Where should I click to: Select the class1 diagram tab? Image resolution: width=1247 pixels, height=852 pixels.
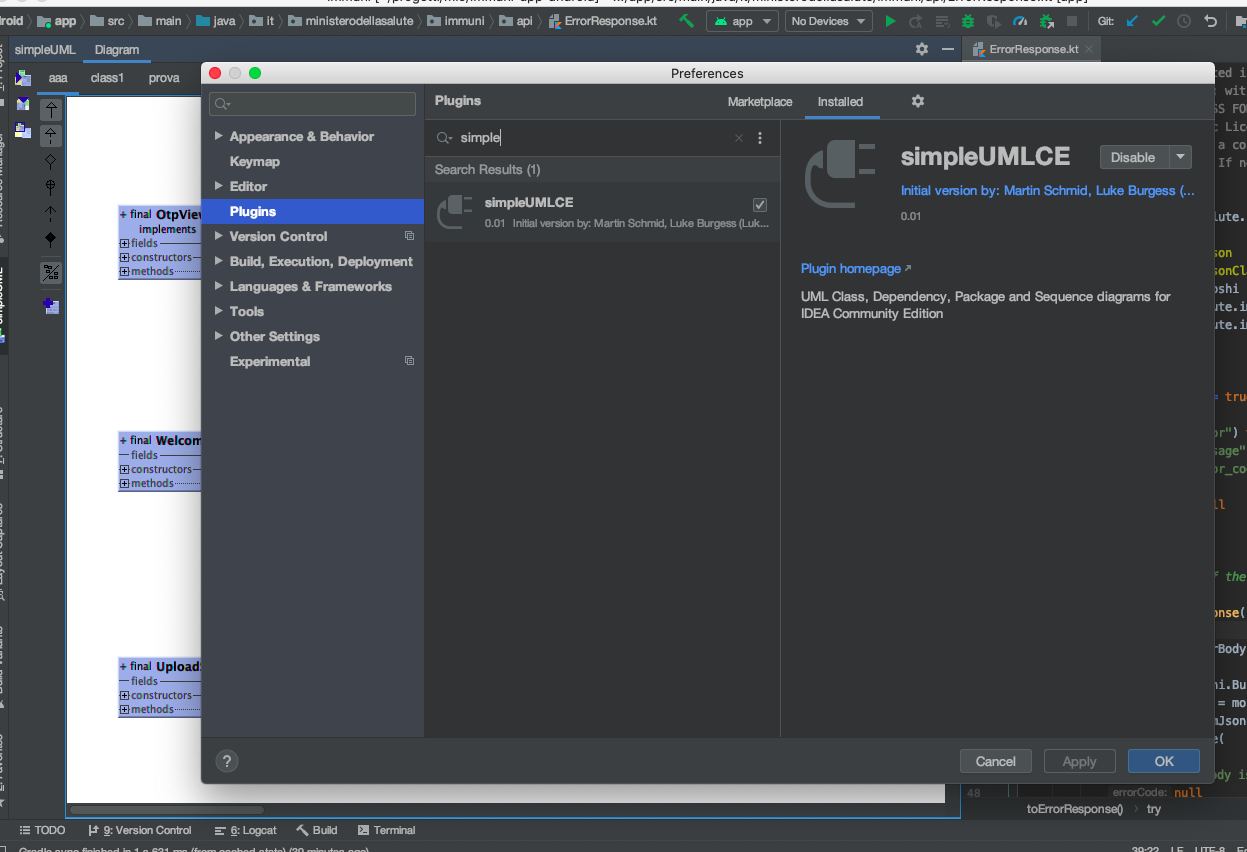[107, 77]
